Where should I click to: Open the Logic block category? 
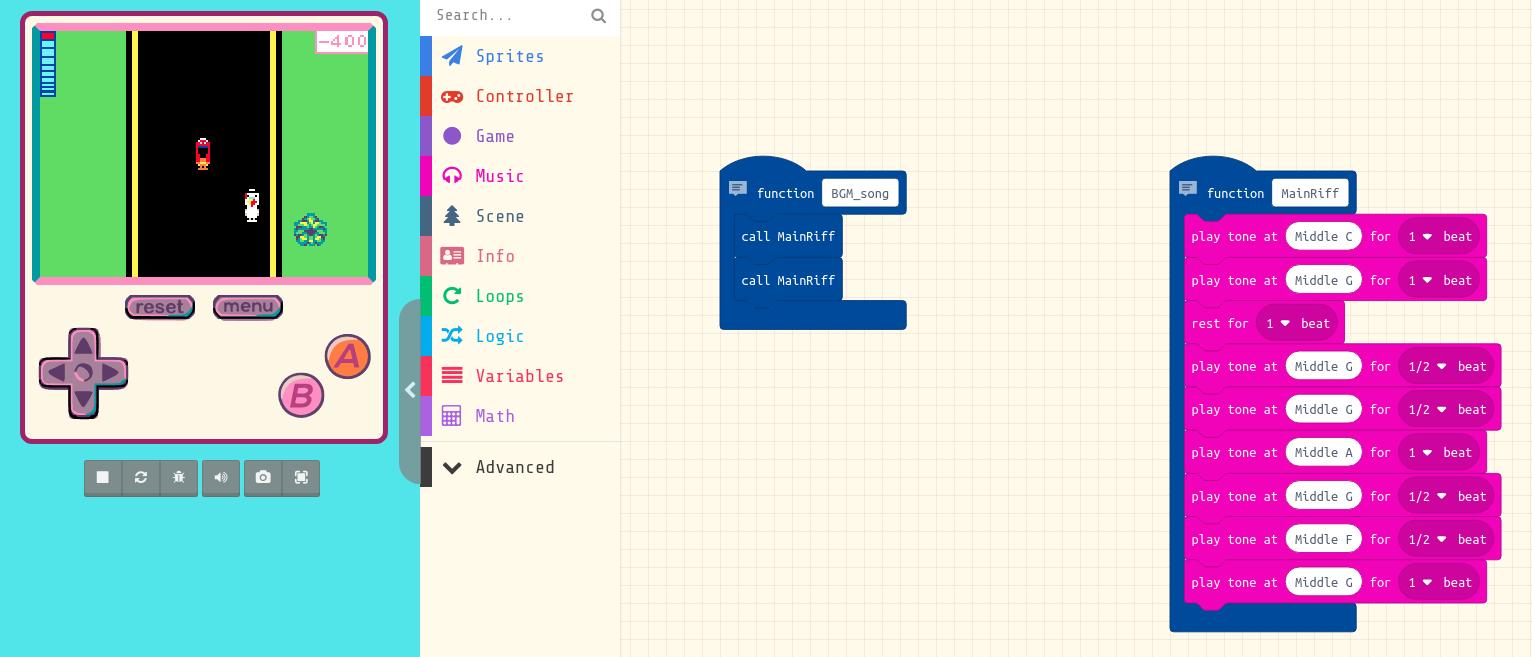tap(499, 336)
